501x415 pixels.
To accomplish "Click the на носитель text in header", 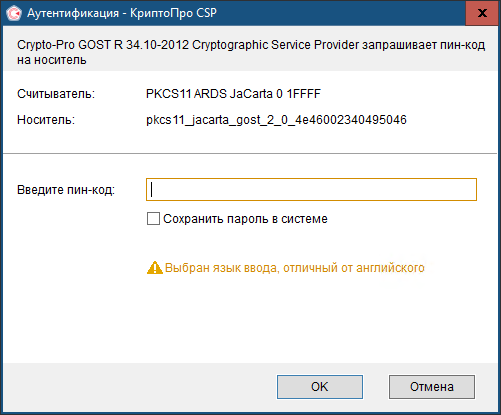I will (x=52, y=60).
